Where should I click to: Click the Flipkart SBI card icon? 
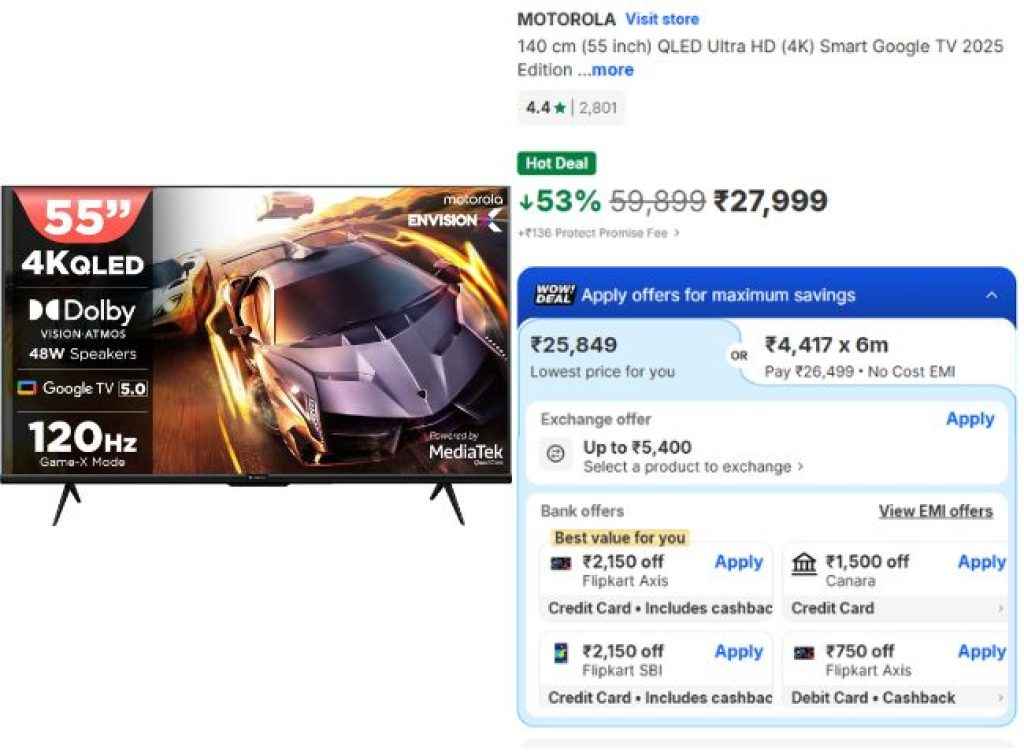pos(562,652)
